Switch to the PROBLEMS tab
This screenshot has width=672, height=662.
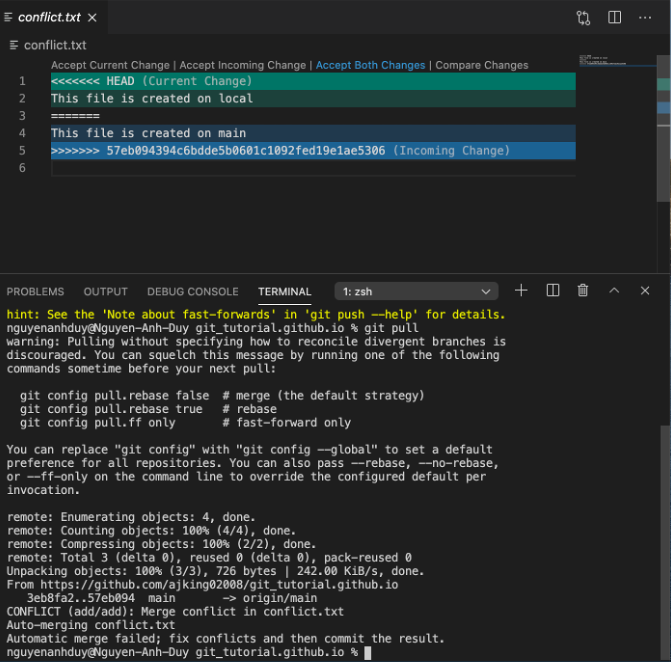point(35,291)
